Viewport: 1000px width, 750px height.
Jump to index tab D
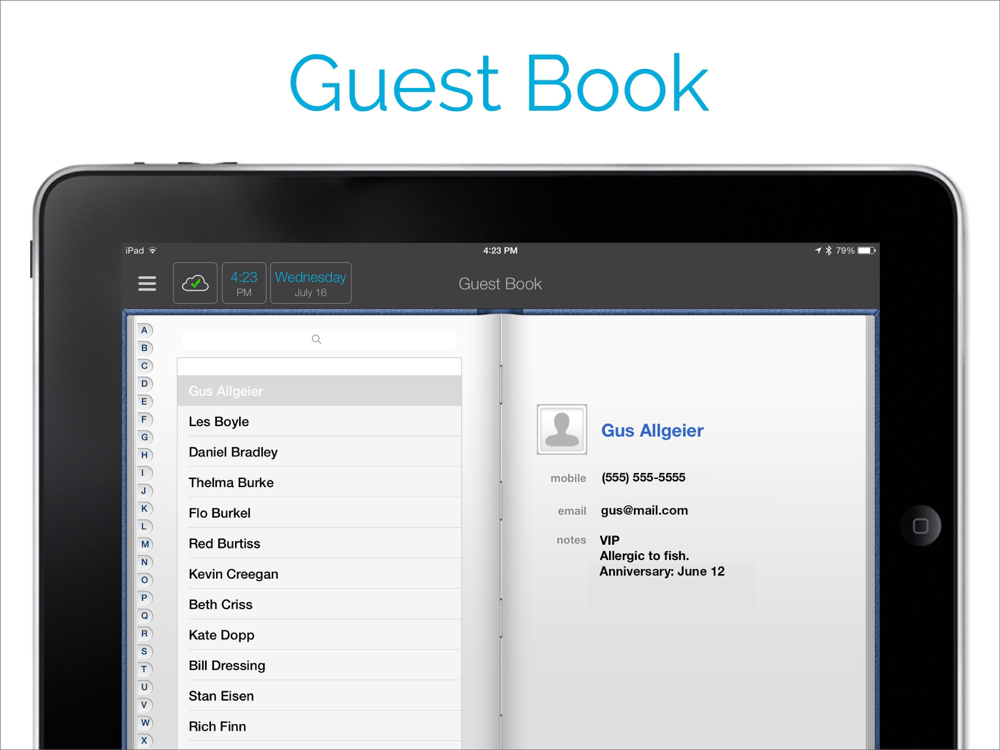coord(145,383)
